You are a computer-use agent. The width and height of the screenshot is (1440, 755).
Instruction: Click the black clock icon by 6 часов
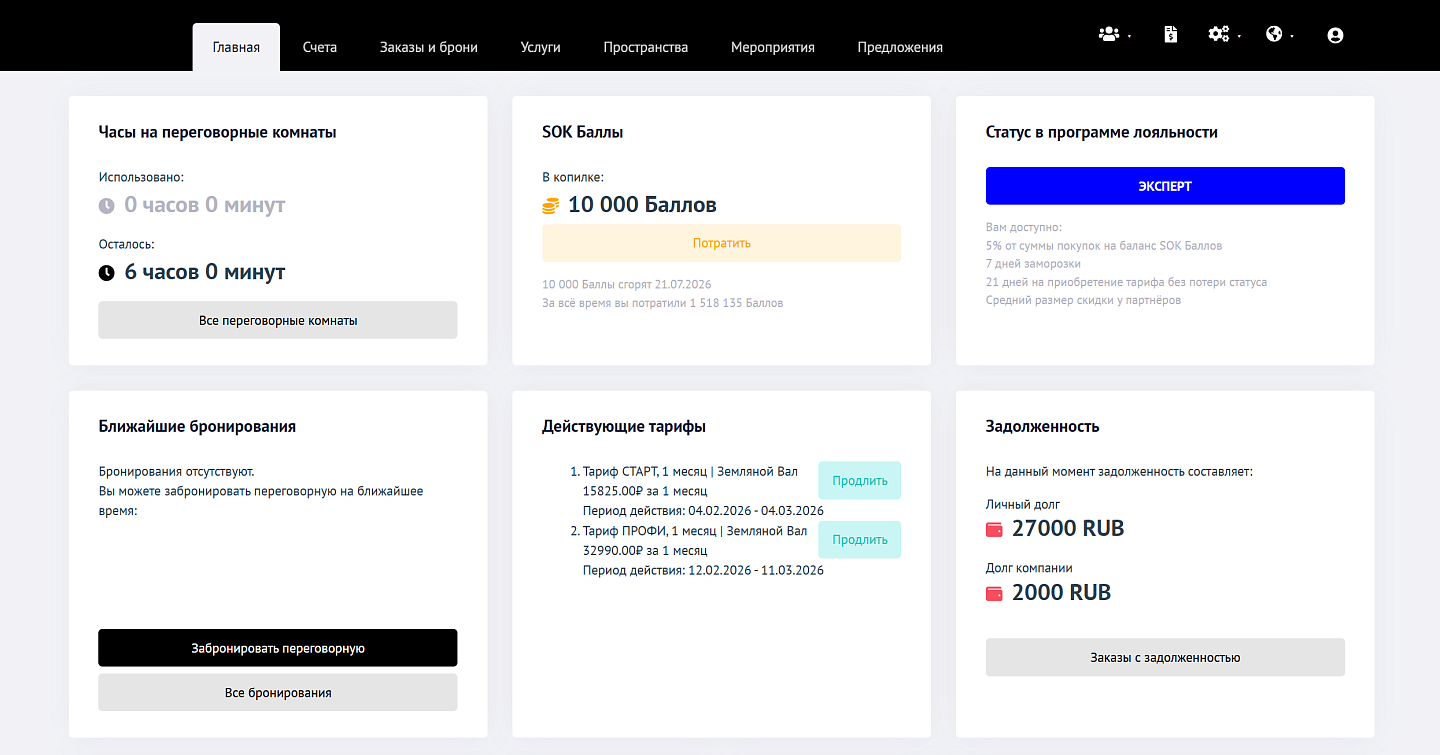click(x=107, y=272)
